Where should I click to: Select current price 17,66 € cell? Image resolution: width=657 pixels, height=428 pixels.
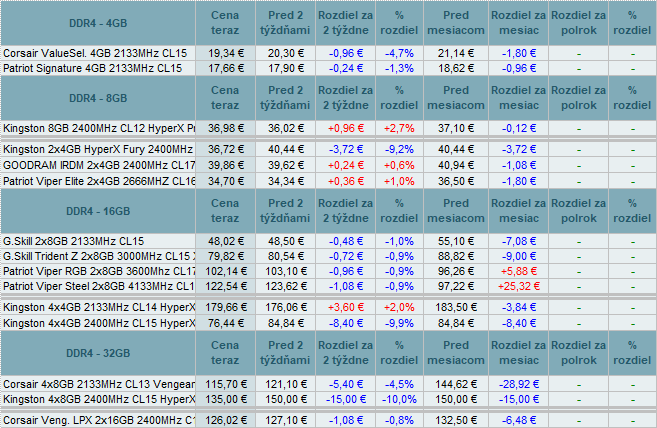225,68
